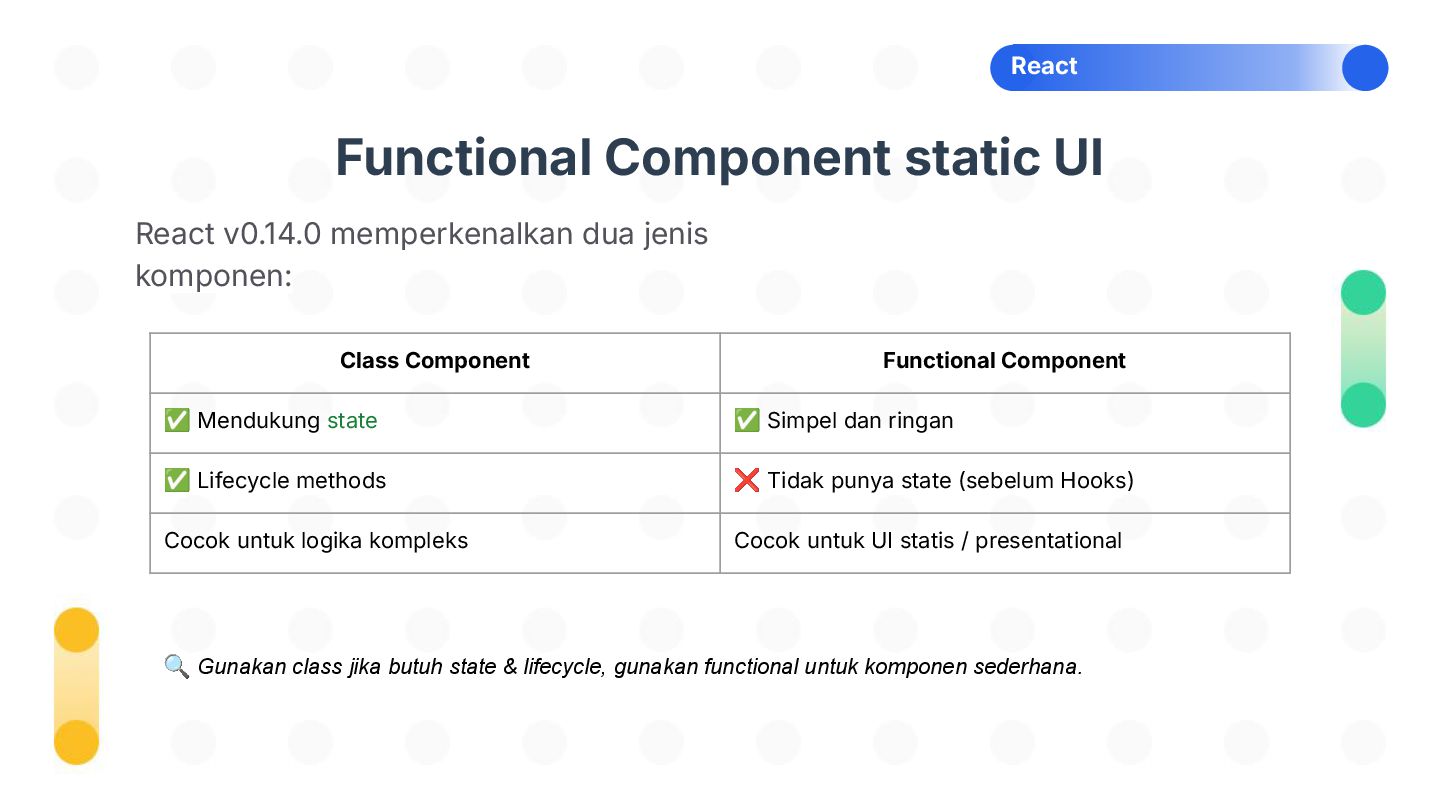Click the React label in blue badge
This screenshot has height=810, width=1440.
[1044, 66]
